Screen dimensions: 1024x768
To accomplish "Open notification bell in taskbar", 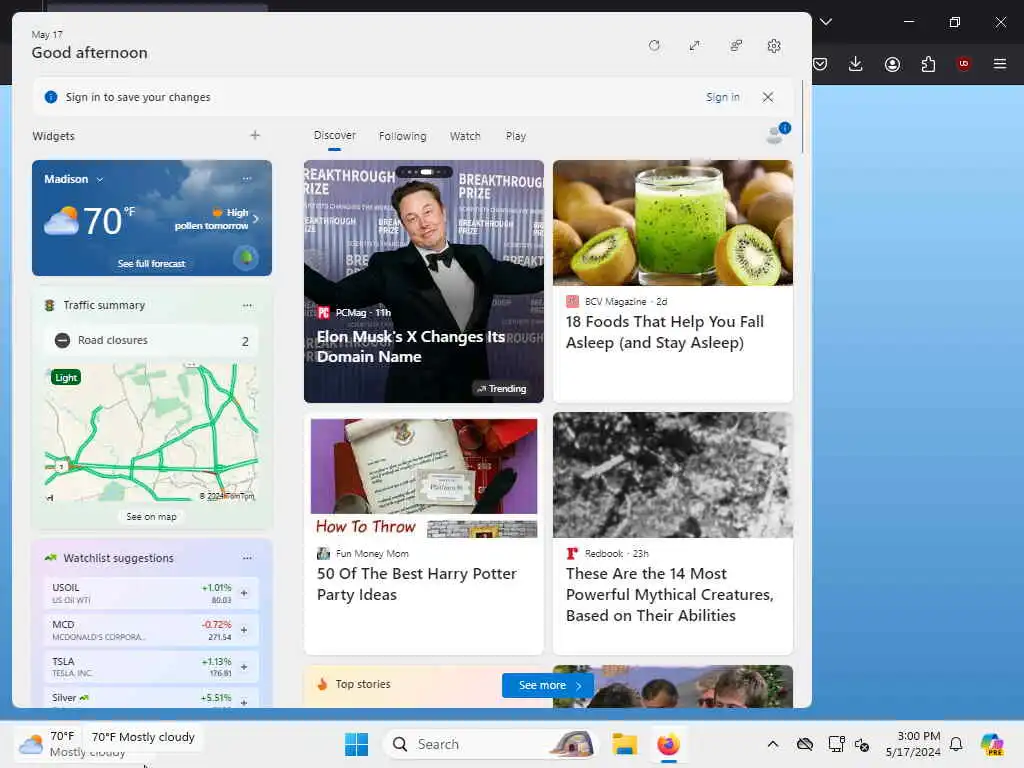I will [x=955, y=744].
